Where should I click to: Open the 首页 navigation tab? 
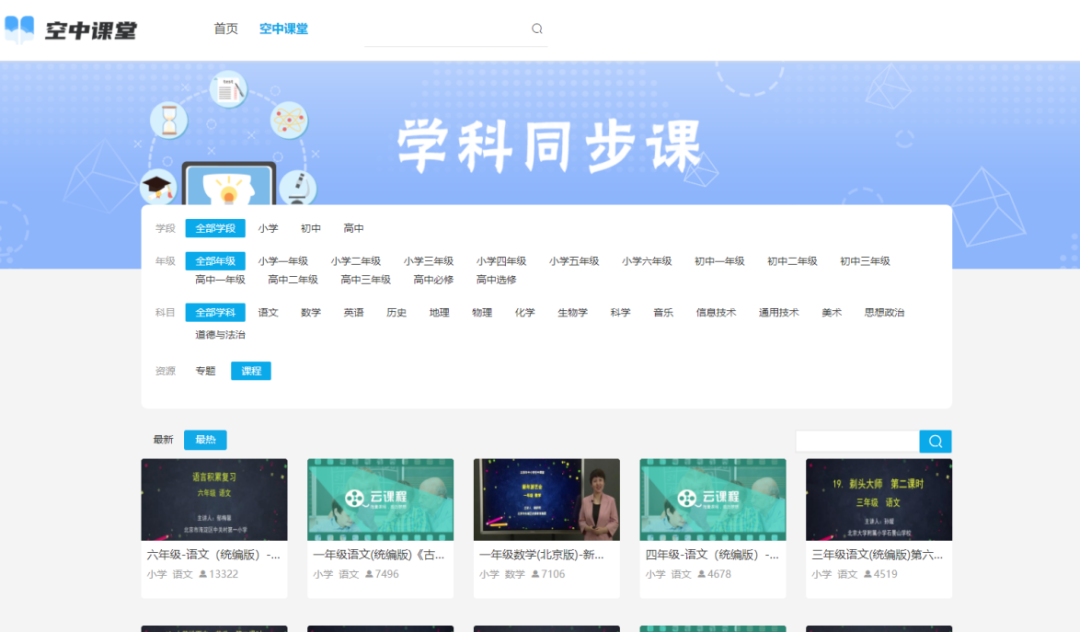pos(226,29)
